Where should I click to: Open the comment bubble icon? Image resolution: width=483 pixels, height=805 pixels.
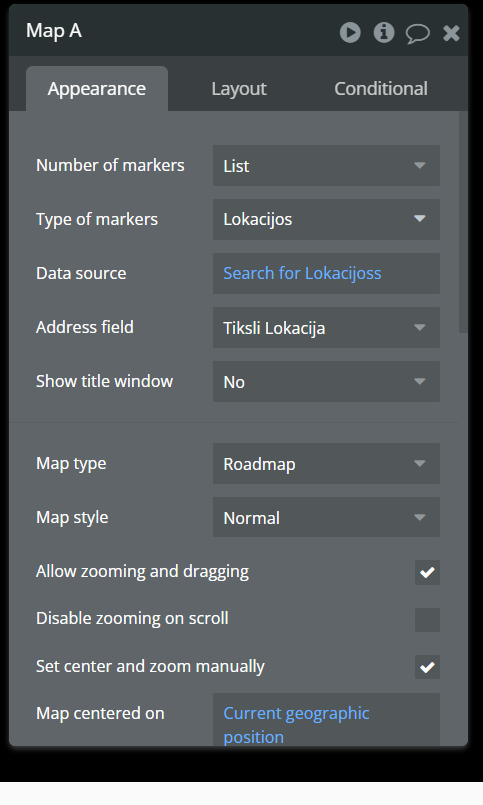417,34
